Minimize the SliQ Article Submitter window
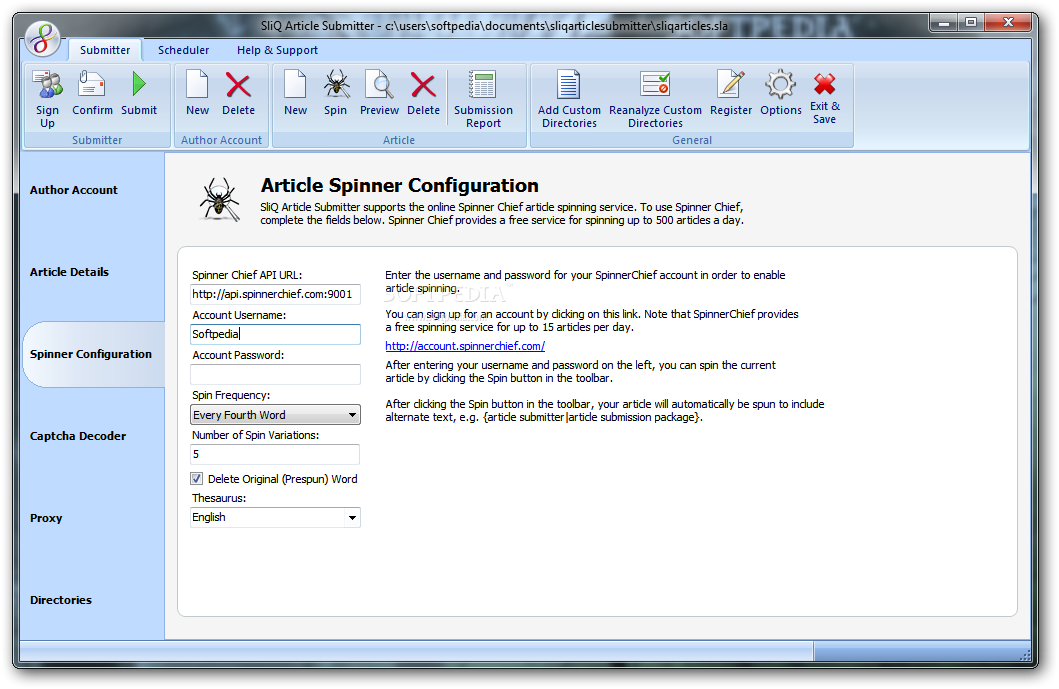The height and width of the screenshot is (689, 1059). 944,23
